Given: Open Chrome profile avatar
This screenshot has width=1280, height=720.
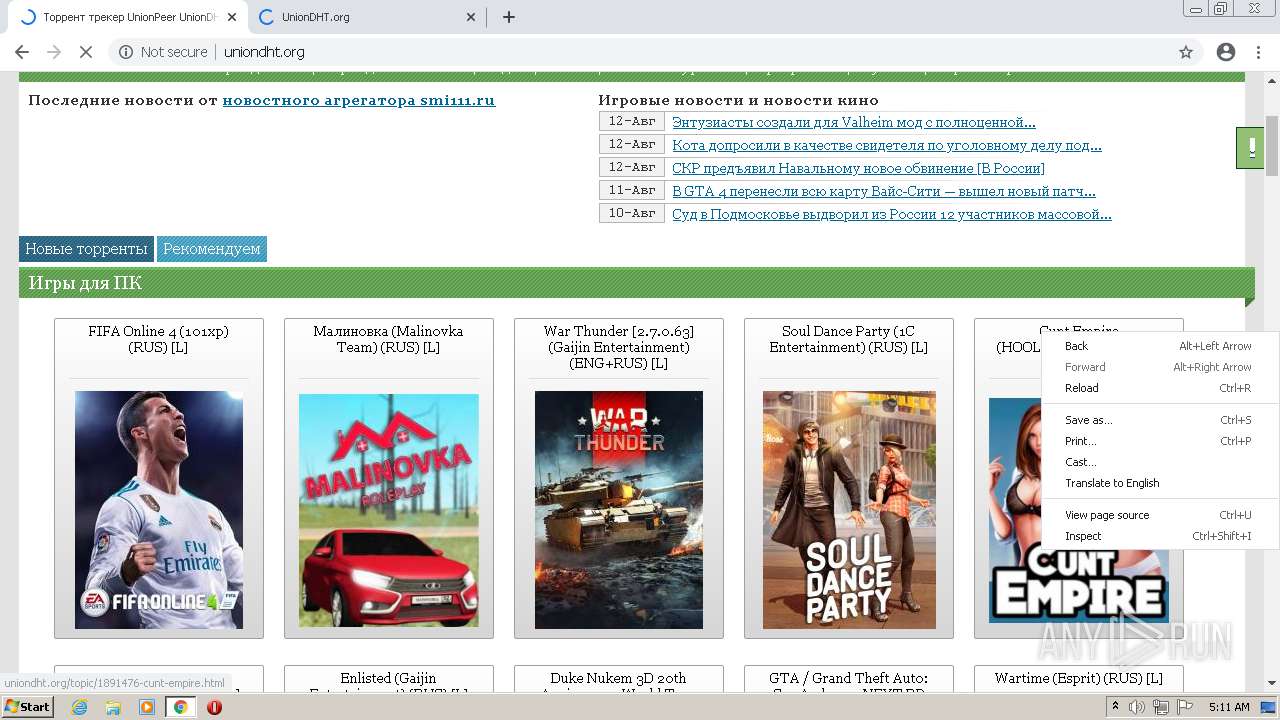Looking at the screenshot, I should (1226, 52).
